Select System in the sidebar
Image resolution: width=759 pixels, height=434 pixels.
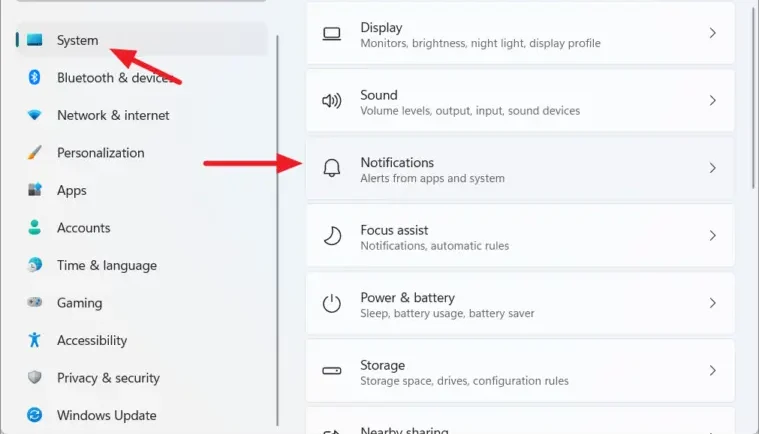77,40
